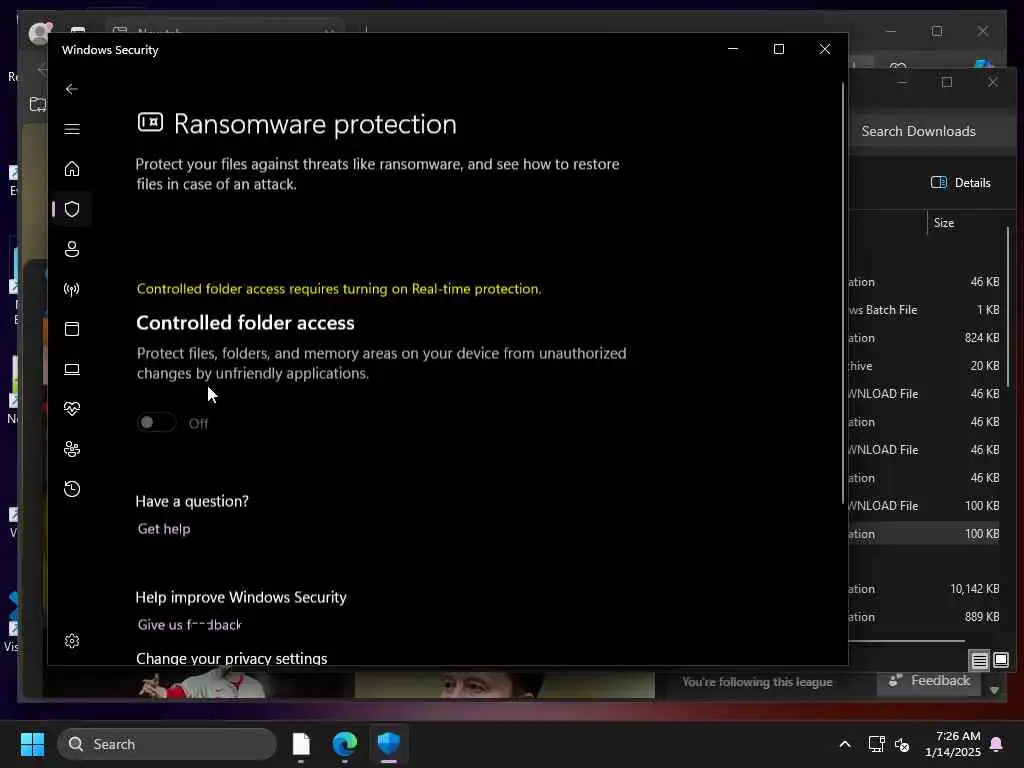This screenshot has width=1024, height=768.
Task: Click the browser profile avatar icon
Action: (40, 33)
